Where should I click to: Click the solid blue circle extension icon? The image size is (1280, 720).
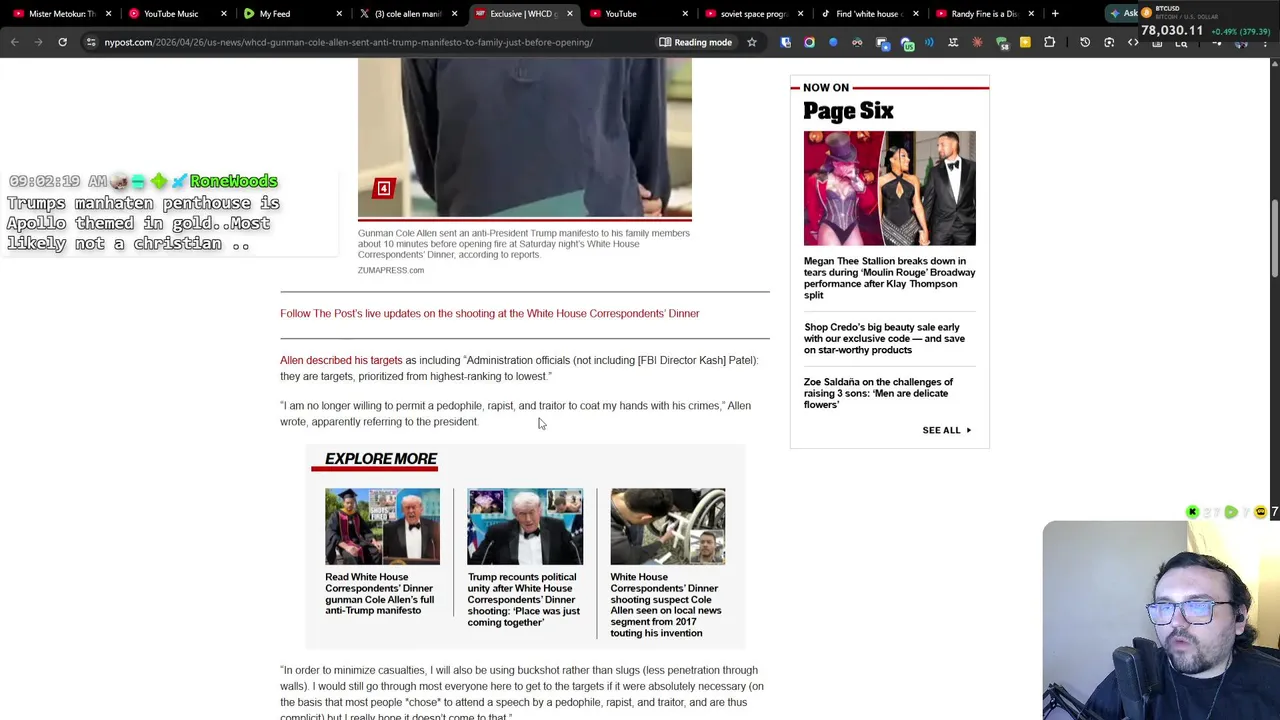(x=833, y=42)
